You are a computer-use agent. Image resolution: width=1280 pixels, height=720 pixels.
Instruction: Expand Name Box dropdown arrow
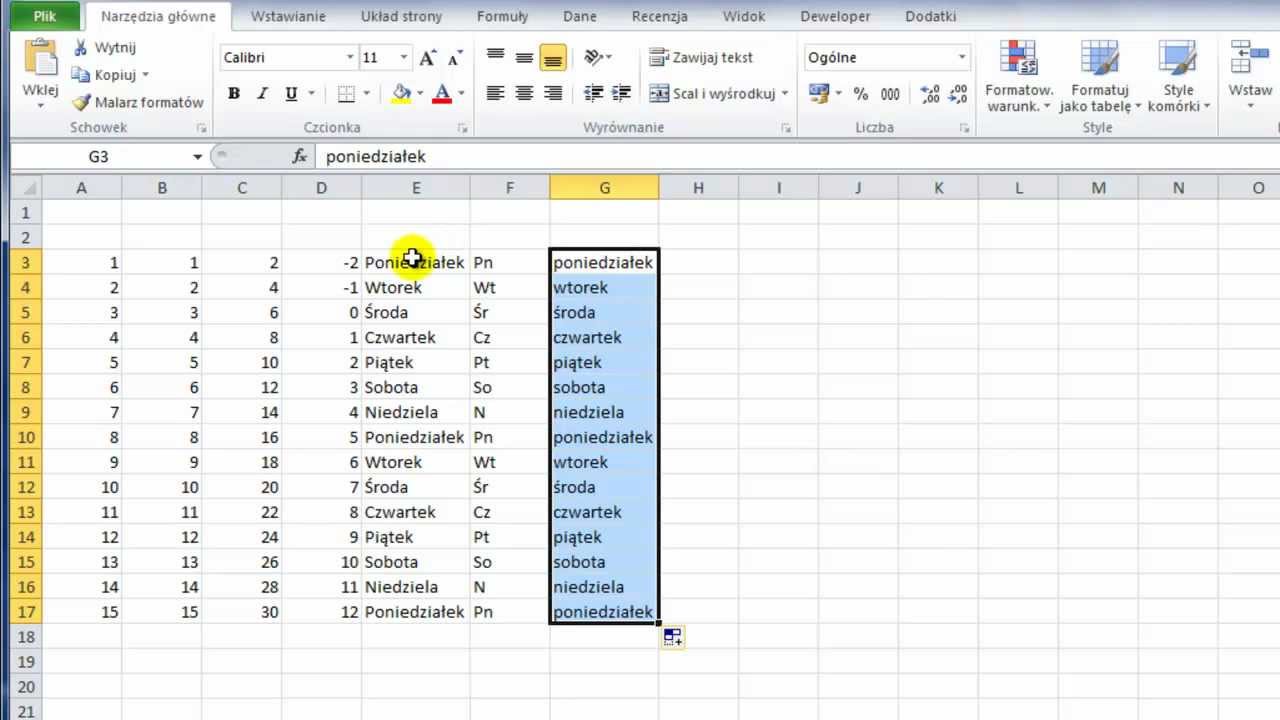(197, 157)
